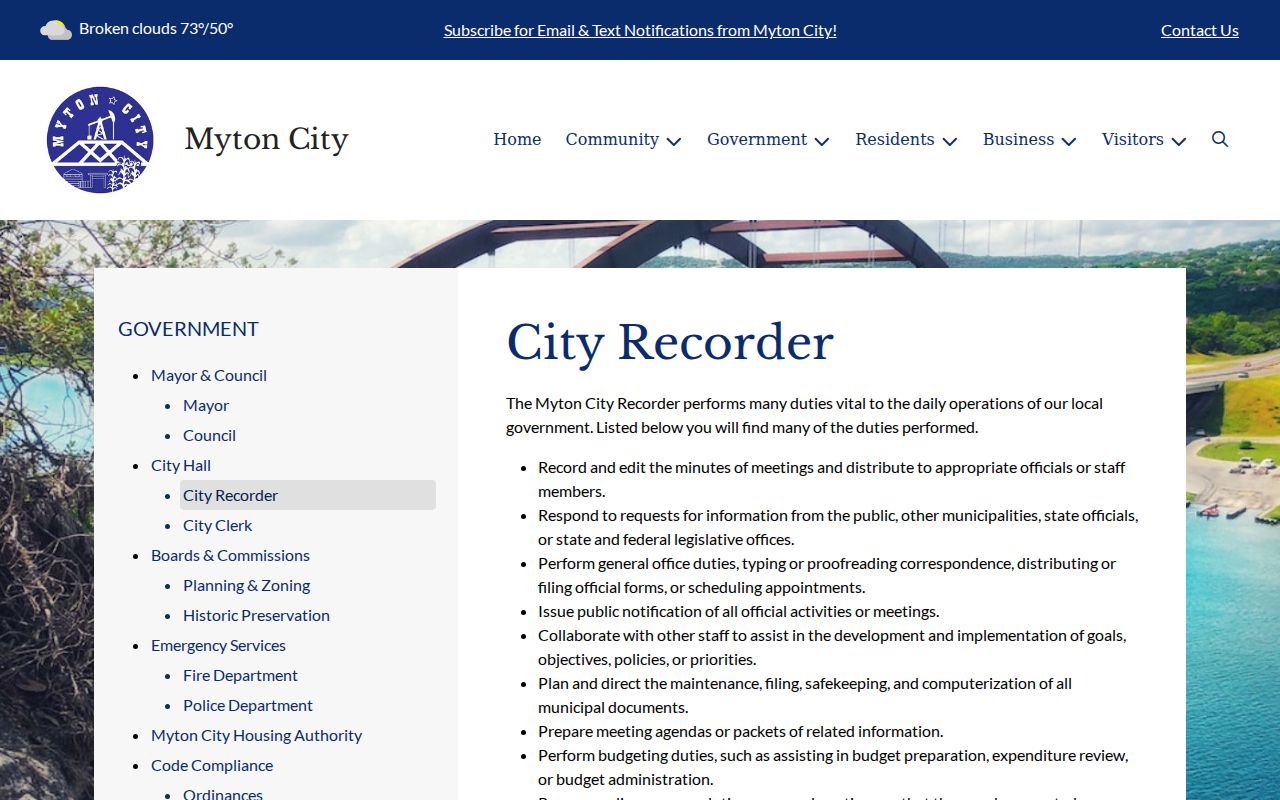Image resolution: width=1280 pixels, height=800 pixels.
Task: Expand the Visitors menu chevron
Action: click(1179, 141)
